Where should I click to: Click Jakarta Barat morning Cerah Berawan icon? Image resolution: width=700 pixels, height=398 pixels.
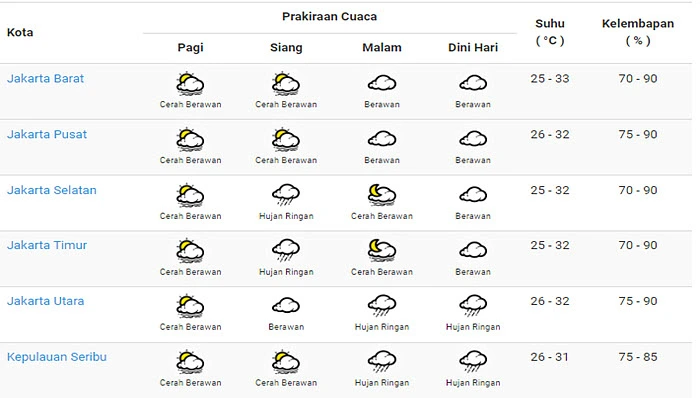point(190,83)
